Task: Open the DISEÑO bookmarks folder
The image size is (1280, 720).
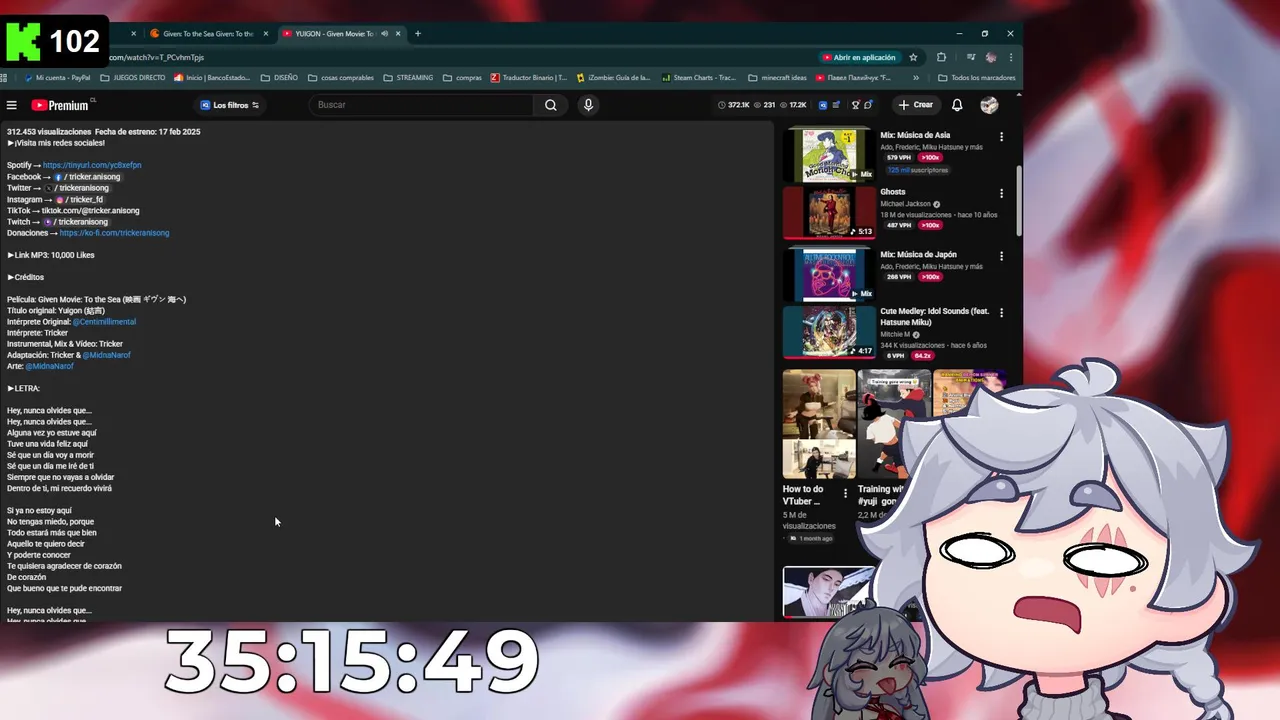Action: coord(279,78)
